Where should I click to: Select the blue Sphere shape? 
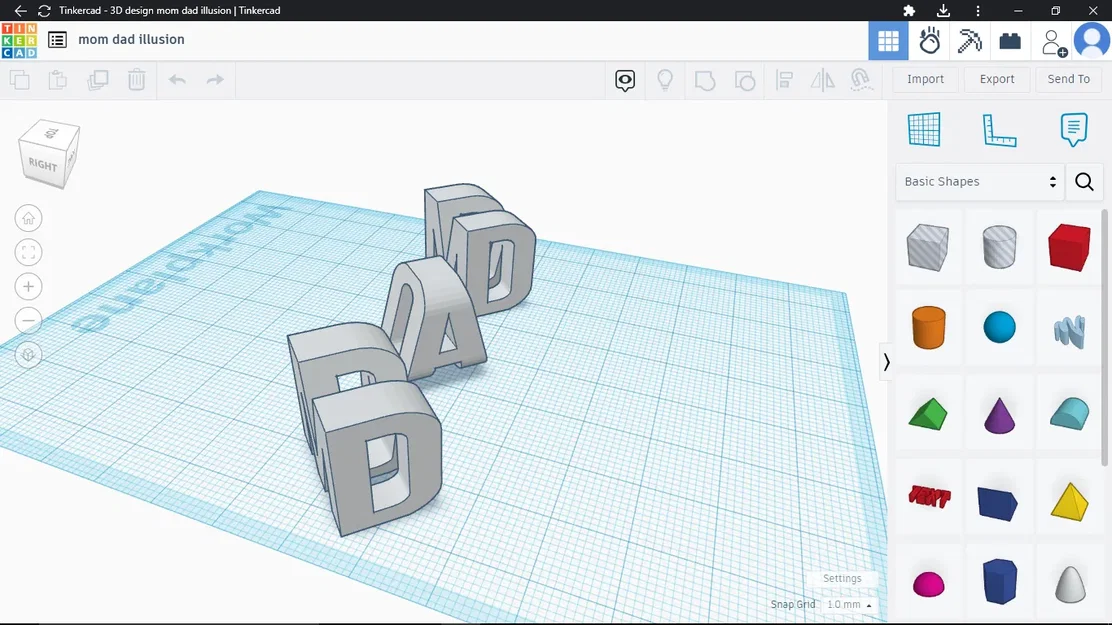click(999, 327)
